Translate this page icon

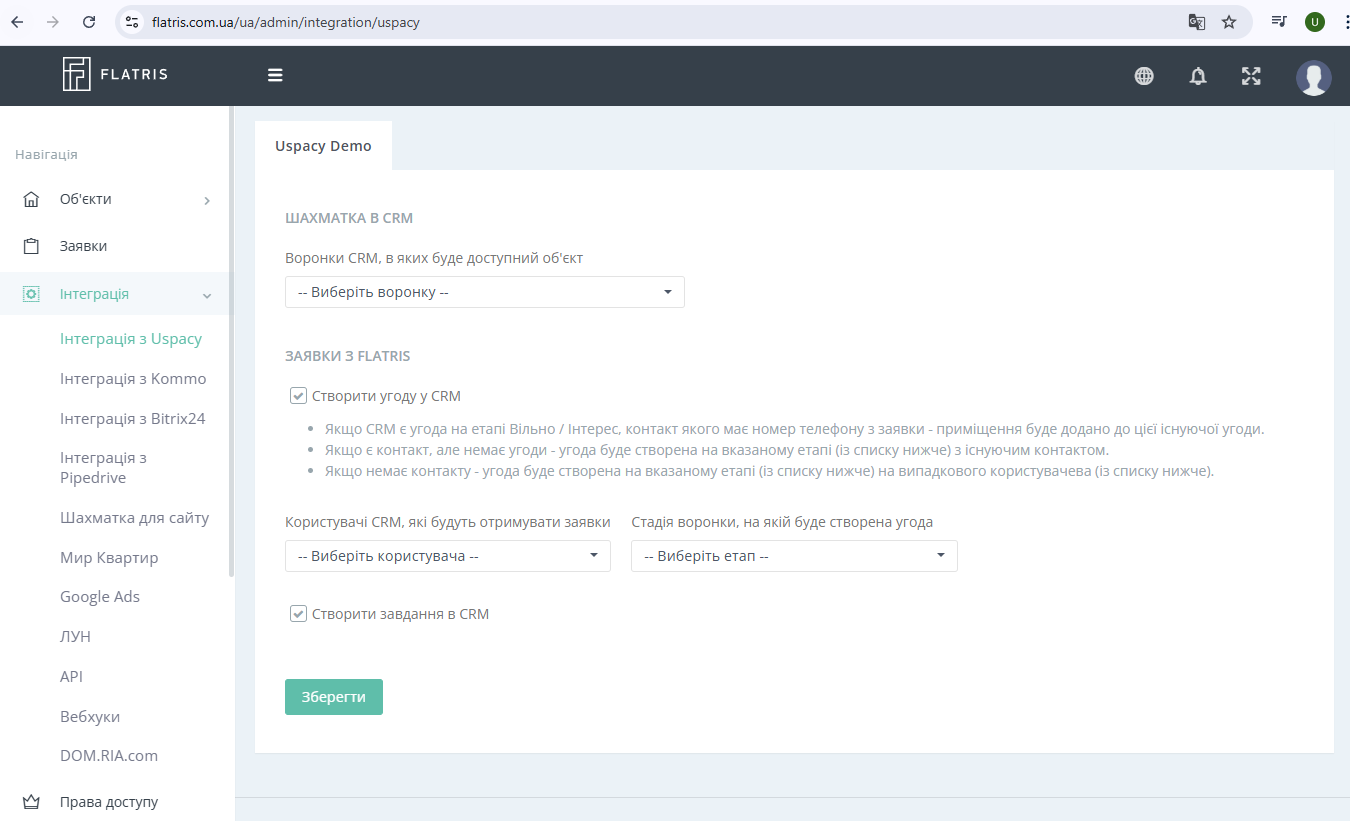pos(1196,21)
